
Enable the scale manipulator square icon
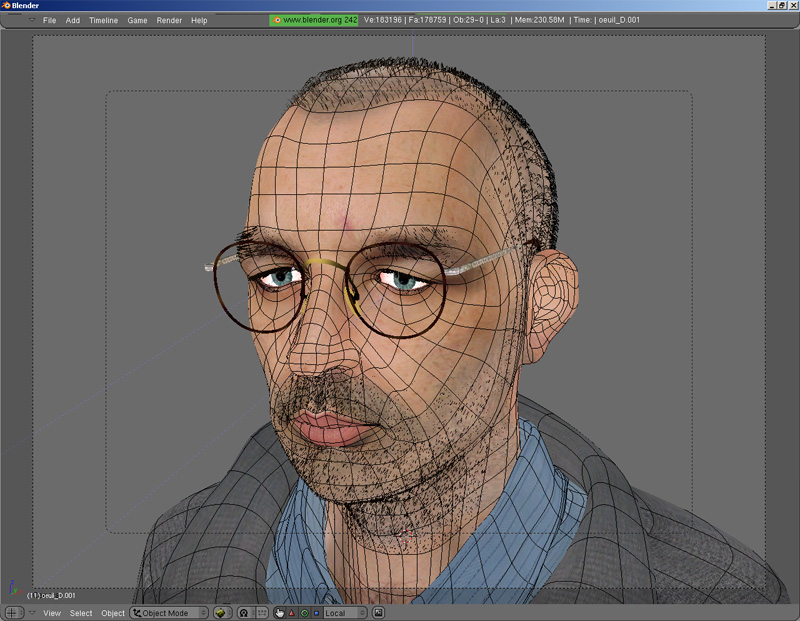point(316,613)
